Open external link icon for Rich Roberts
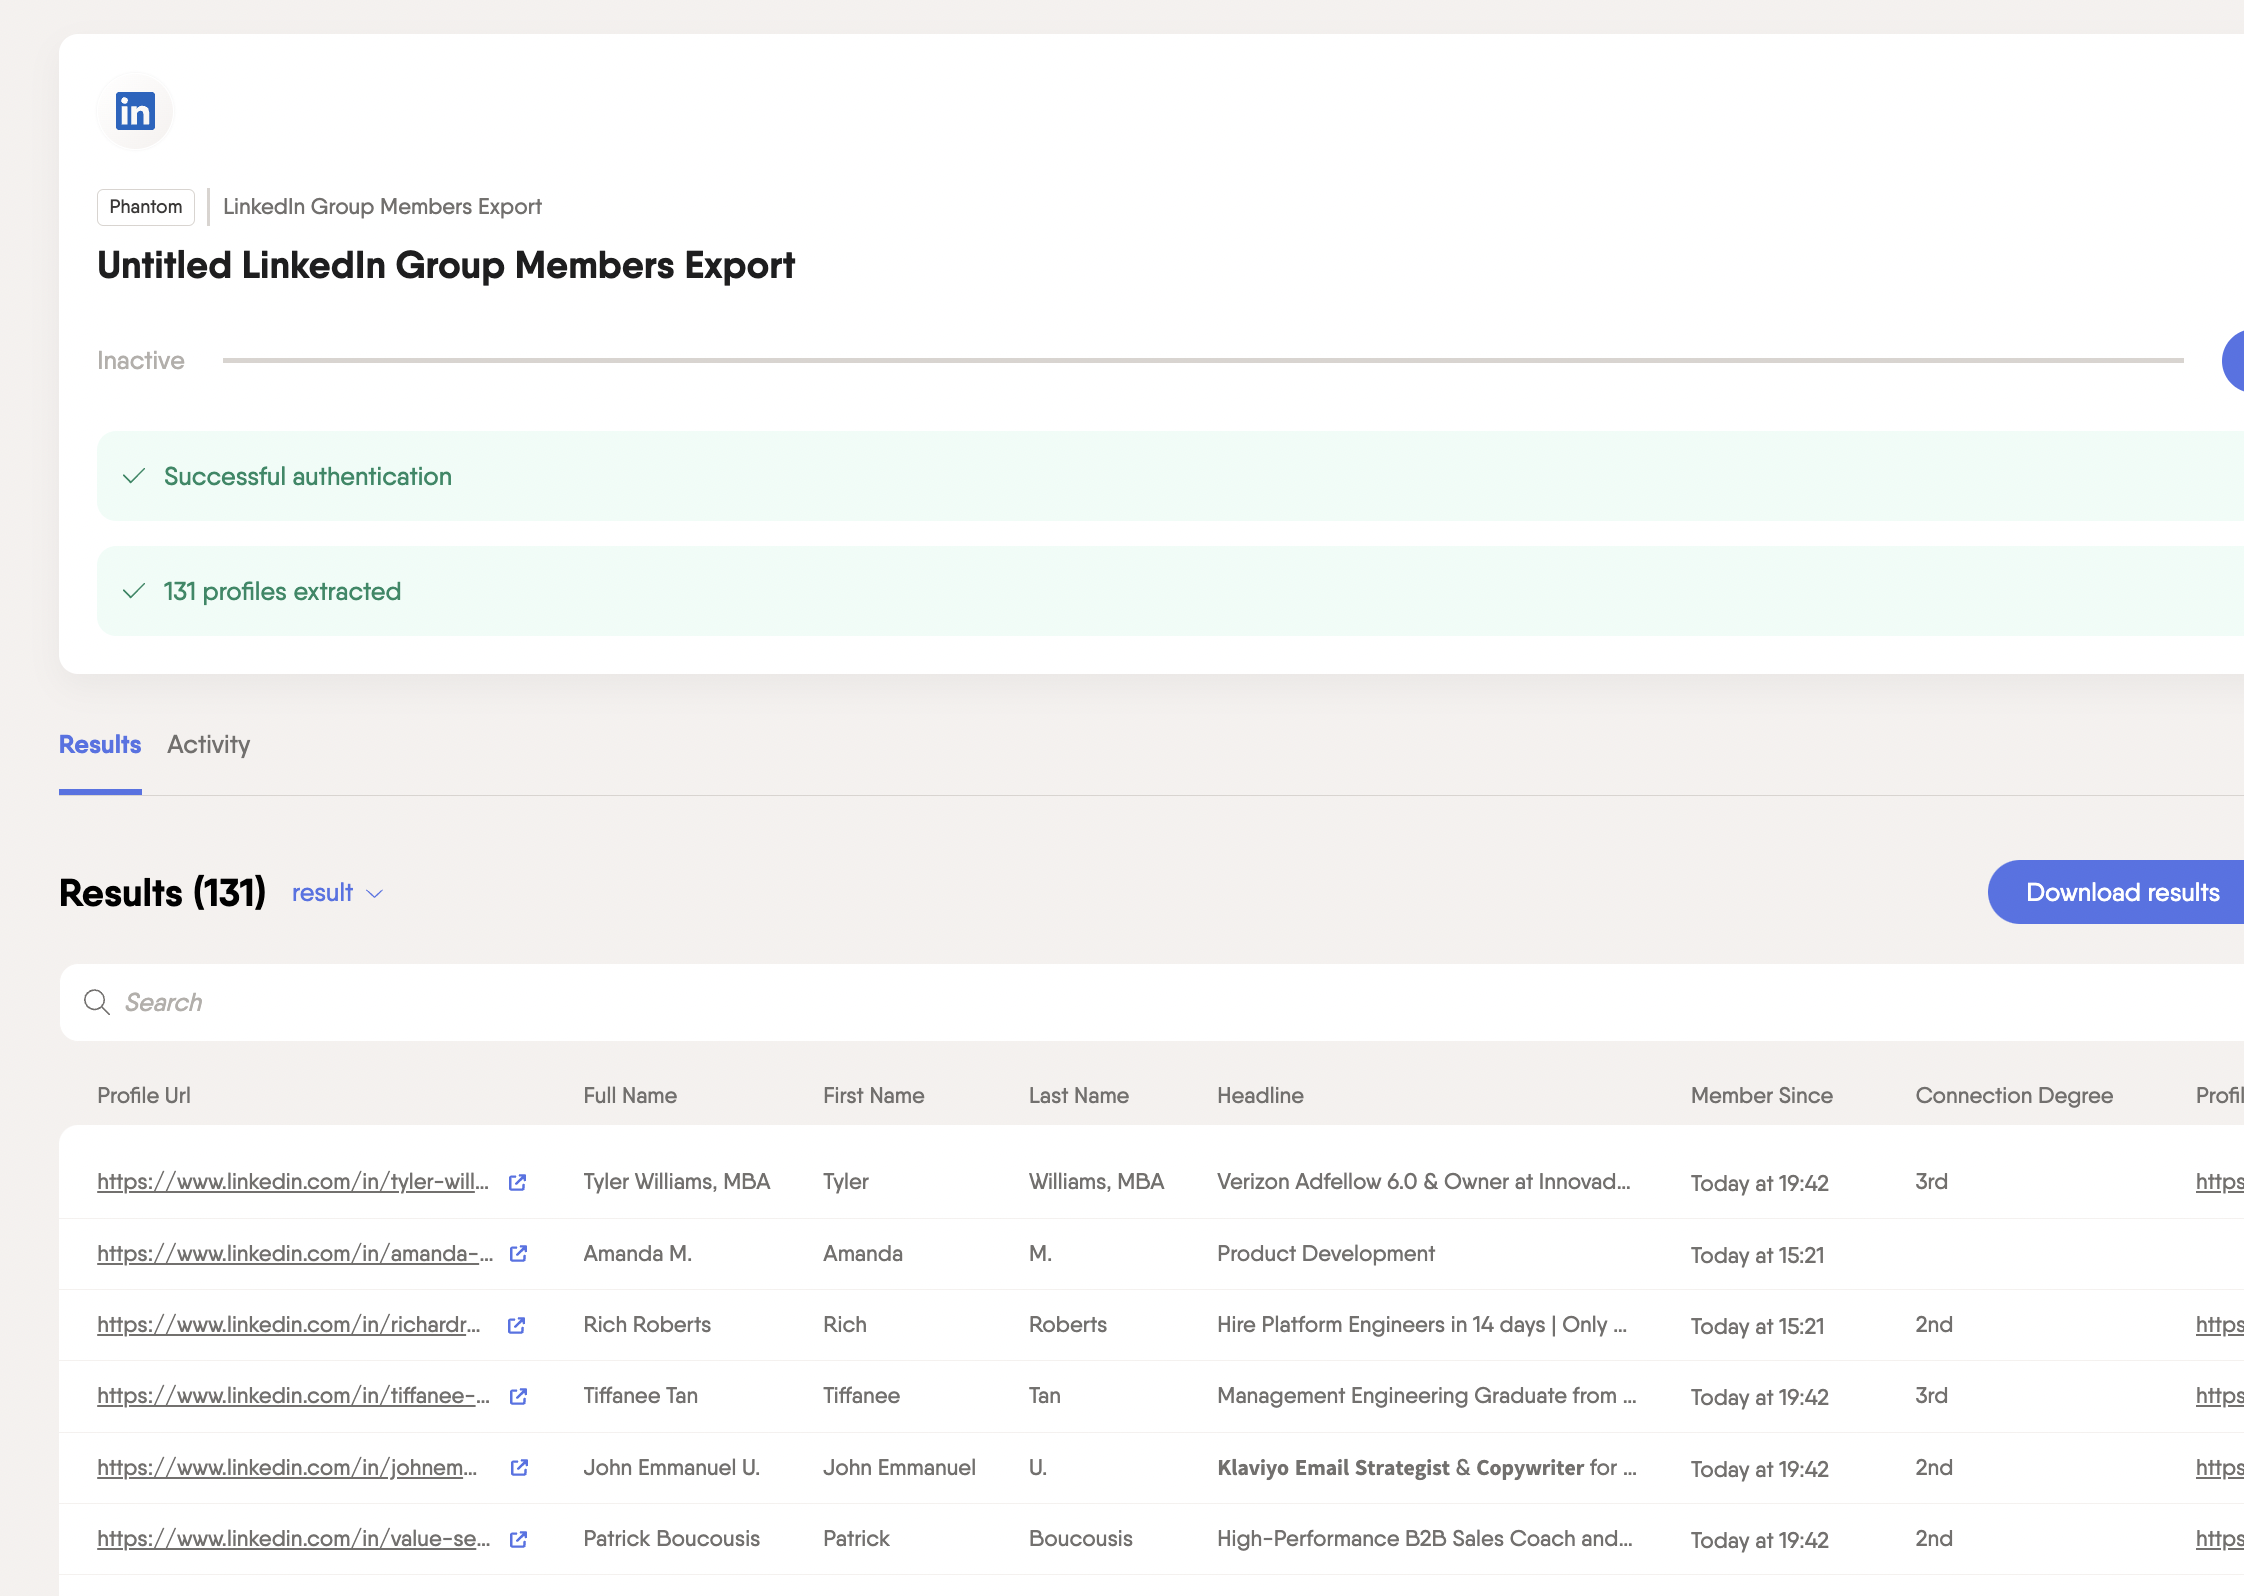 [516, 1325]
